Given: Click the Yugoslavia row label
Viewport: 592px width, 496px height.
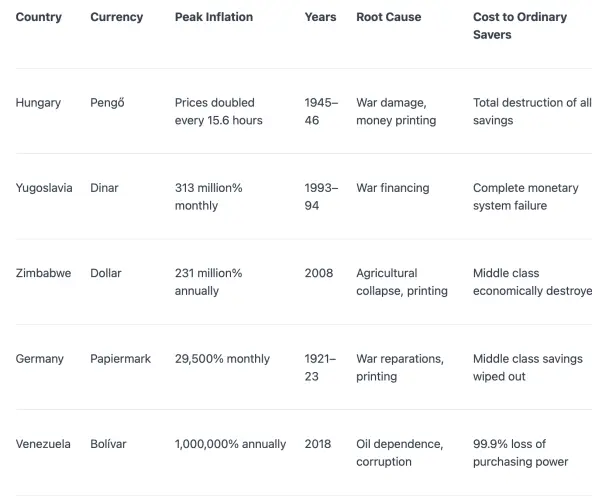Looking at the screenshot, I should 44,188.
